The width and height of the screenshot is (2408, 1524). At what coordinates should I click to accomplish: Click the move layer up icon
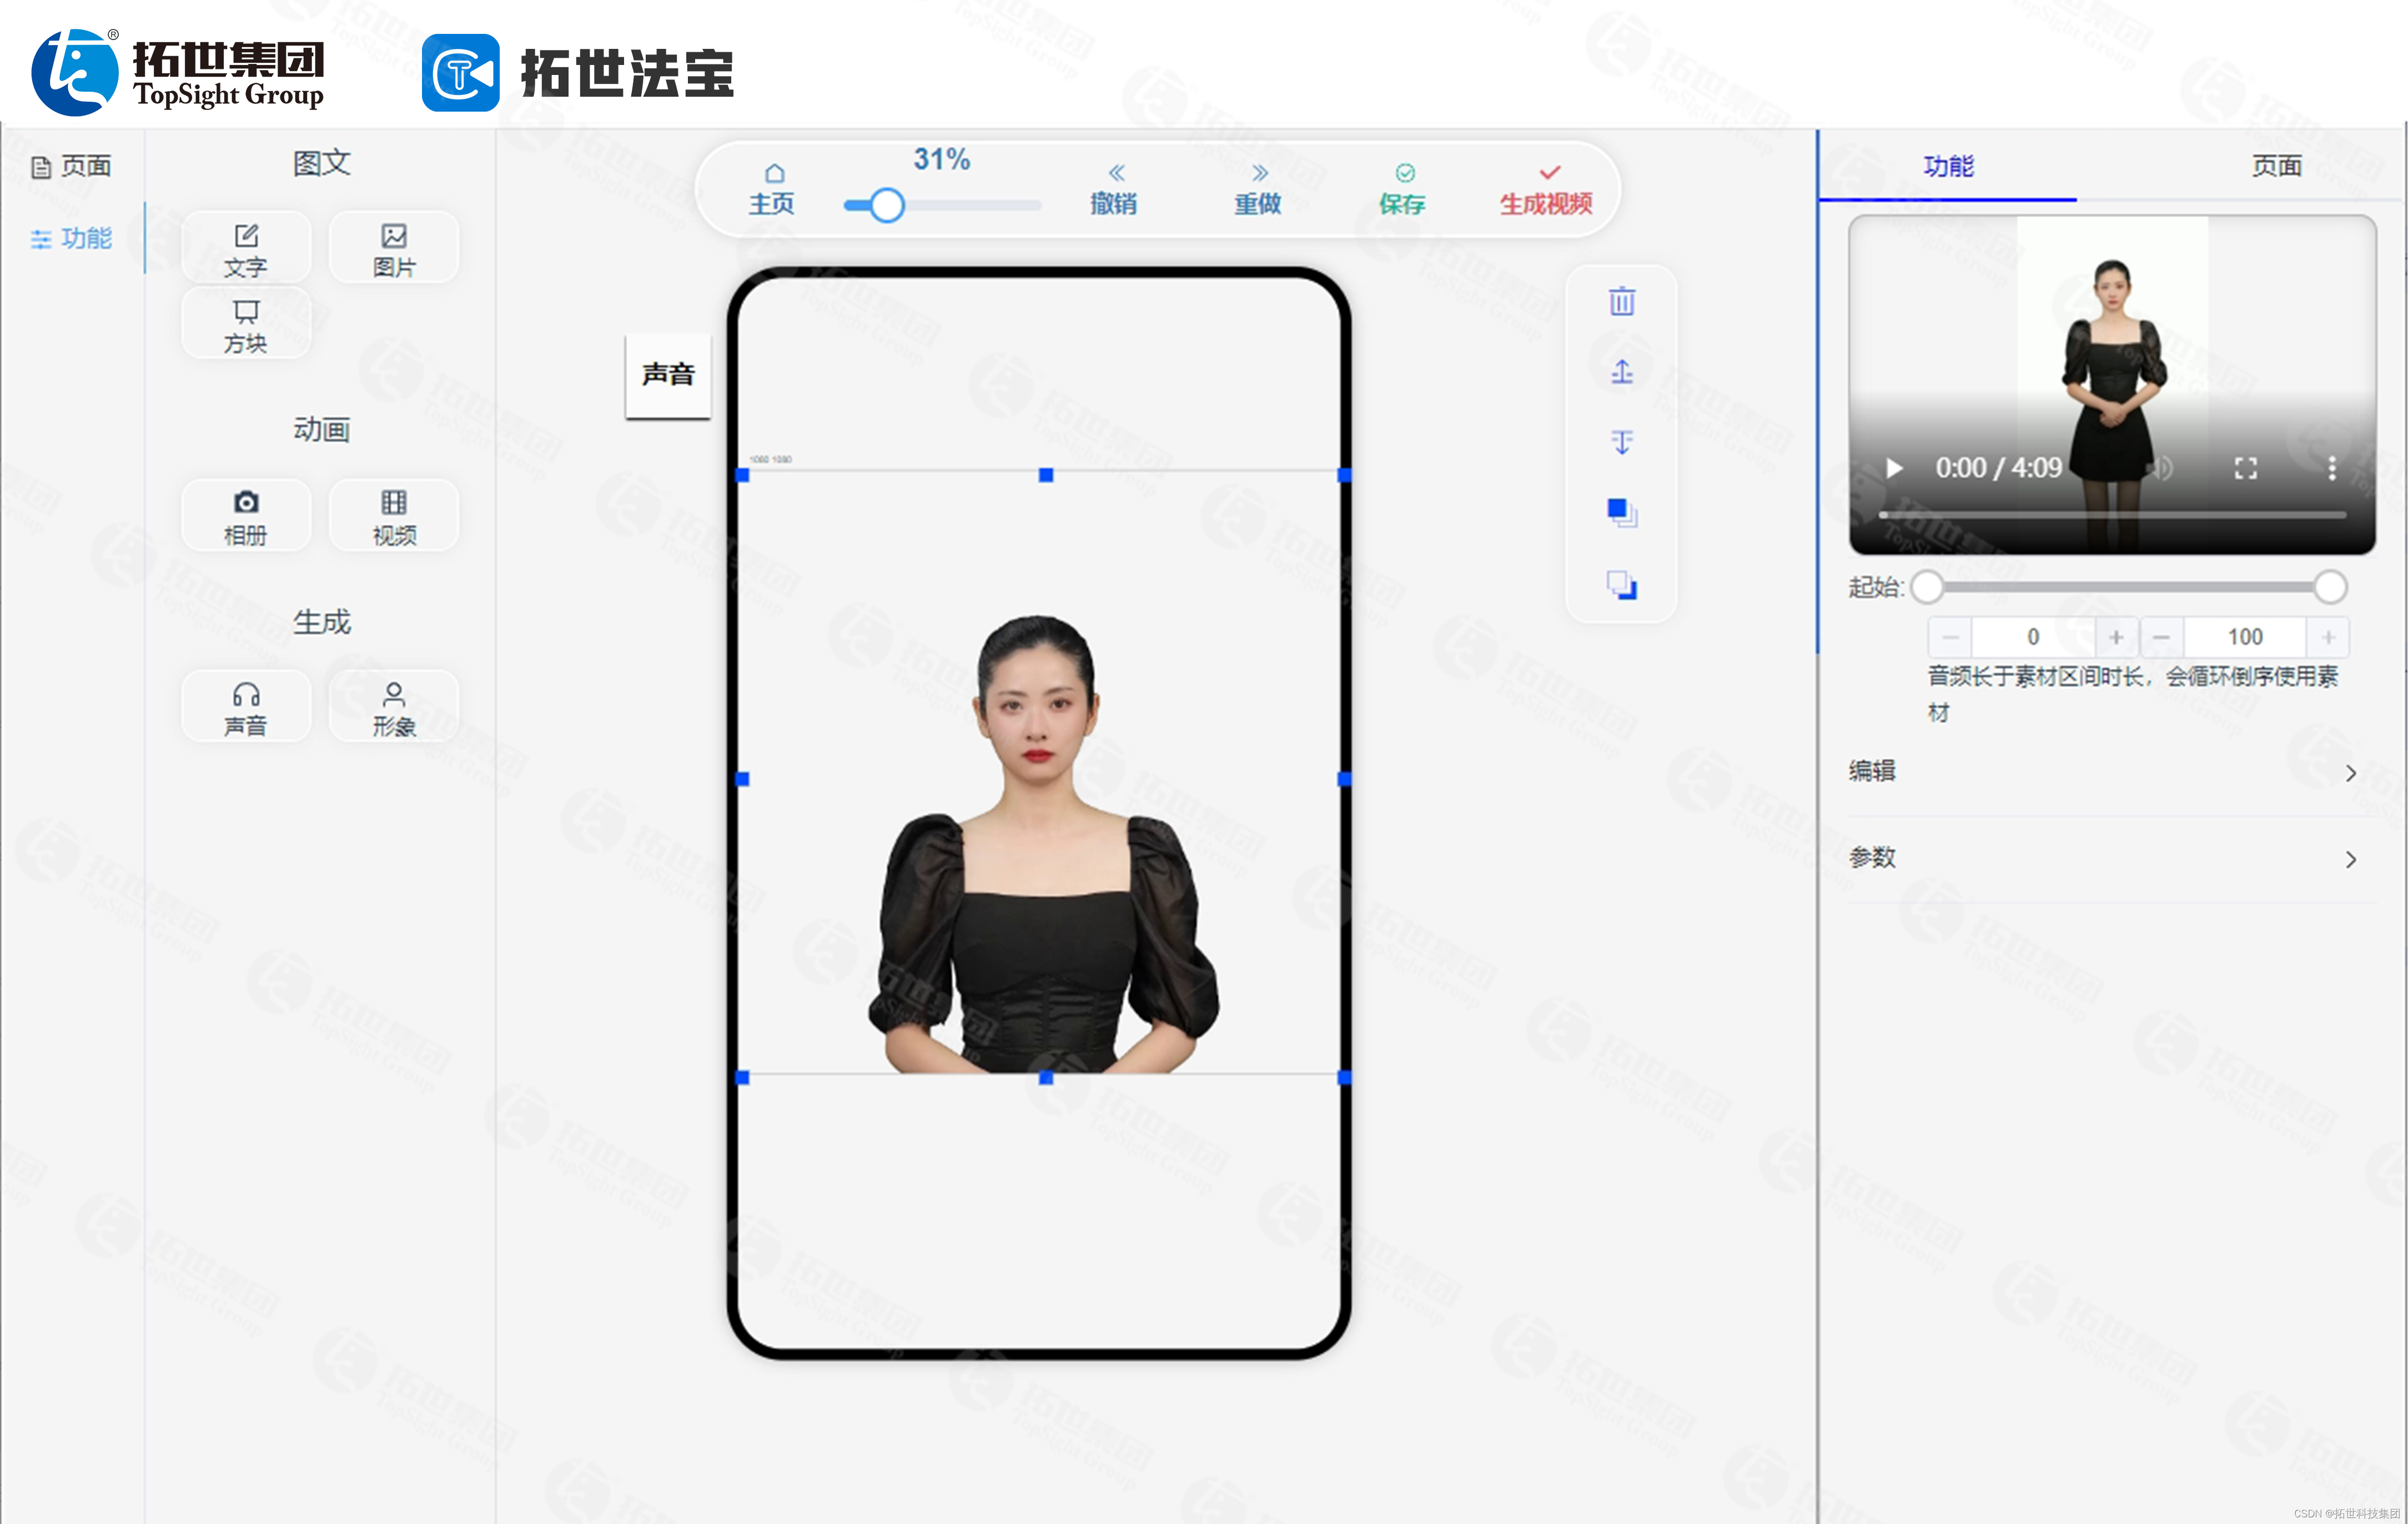pos(1621,372)
